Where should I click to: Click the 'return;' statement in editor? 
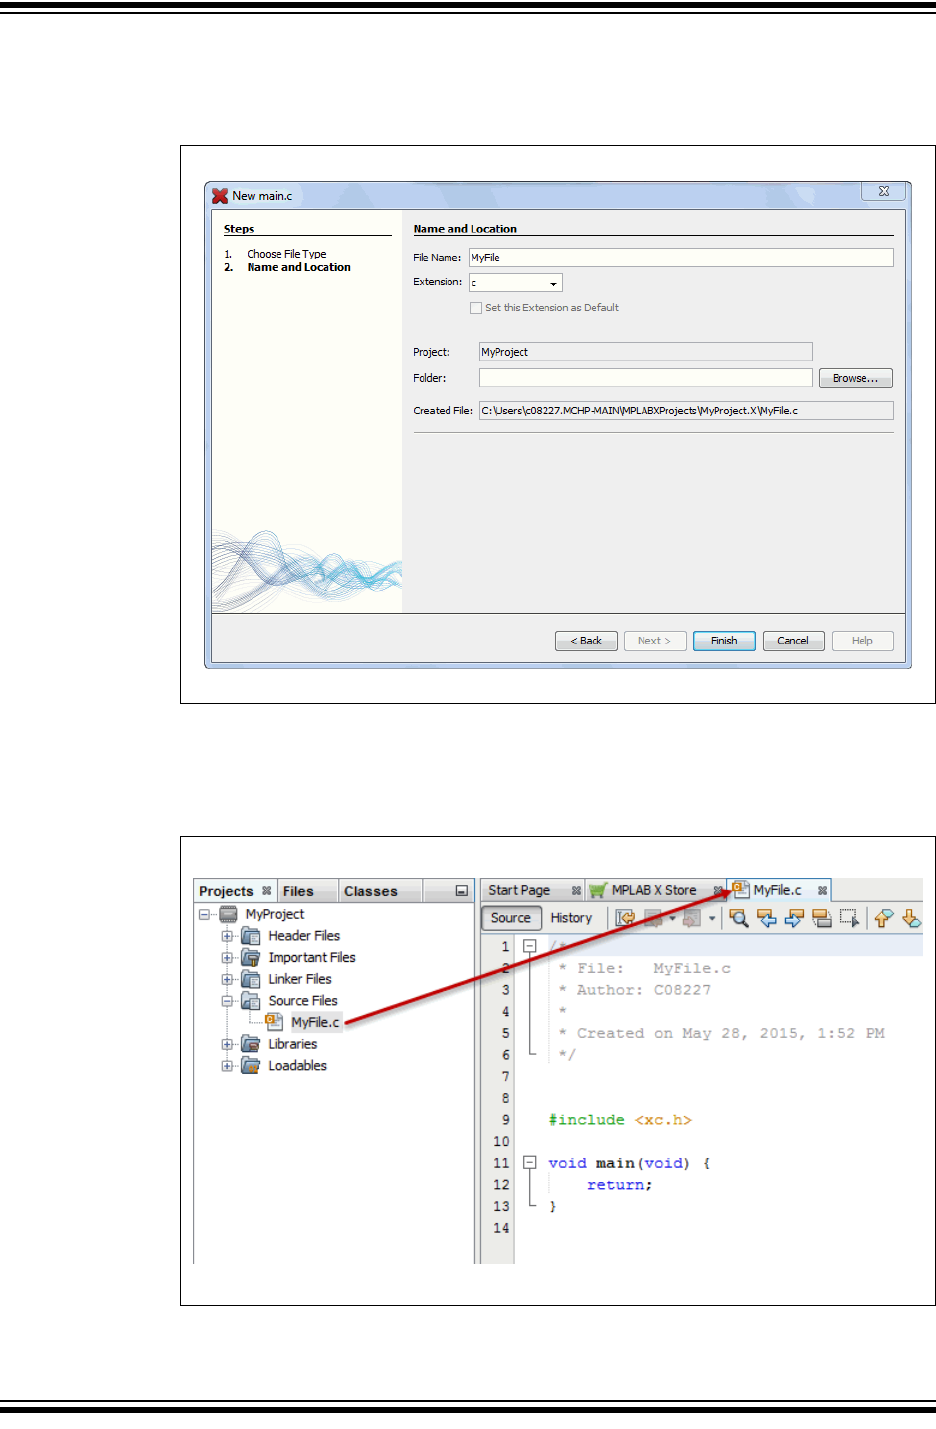(x=619, y=1185)
